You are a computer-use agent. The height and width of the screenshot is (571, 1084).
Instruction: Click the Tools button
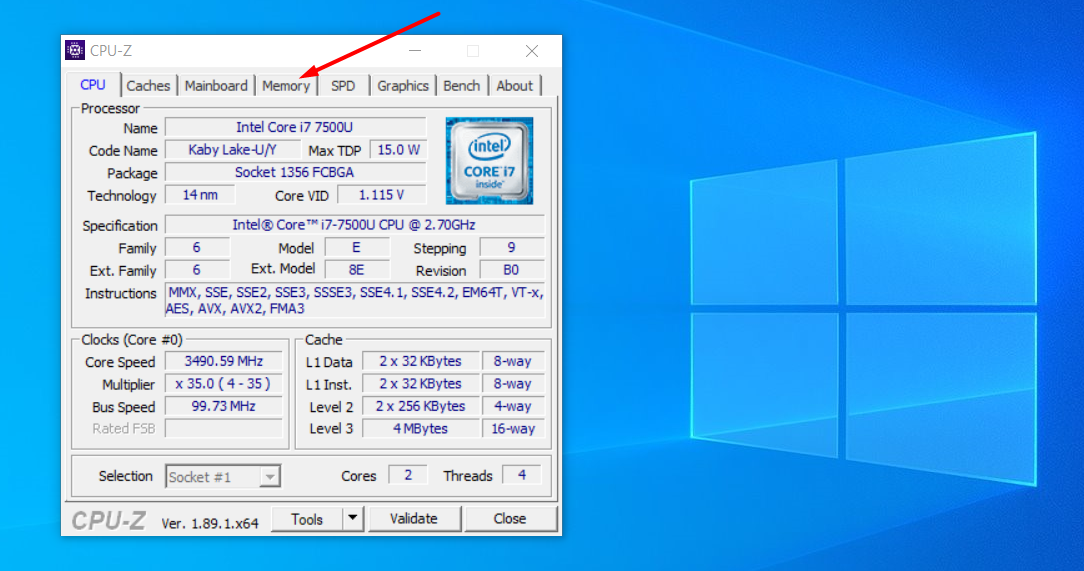307,519
